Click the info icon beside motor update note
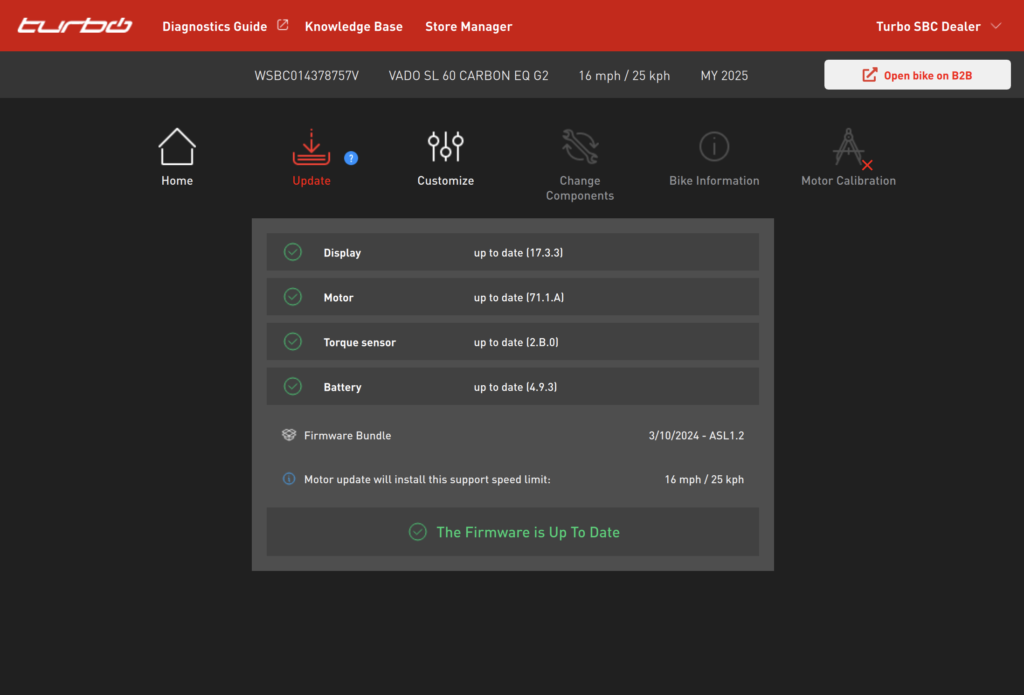Image resolution: width=1024 pixels, height=695 pixels. point(289,480)
